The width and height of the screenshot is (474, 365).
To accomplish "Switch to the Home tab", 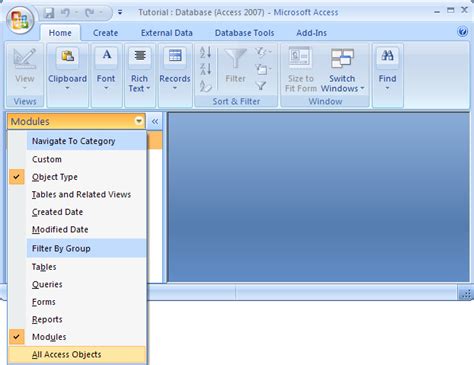I will [60, 33].
